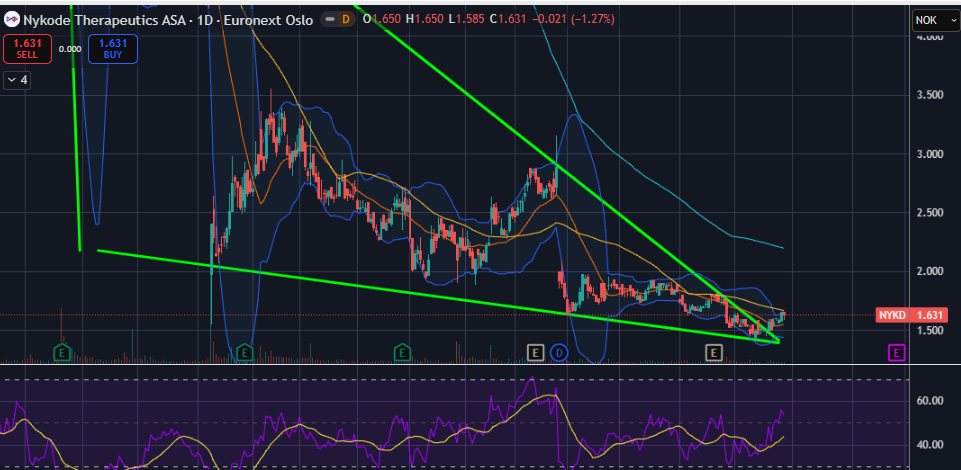Open the NOK currency dropdown
The image size is (961, 470).
934,21
